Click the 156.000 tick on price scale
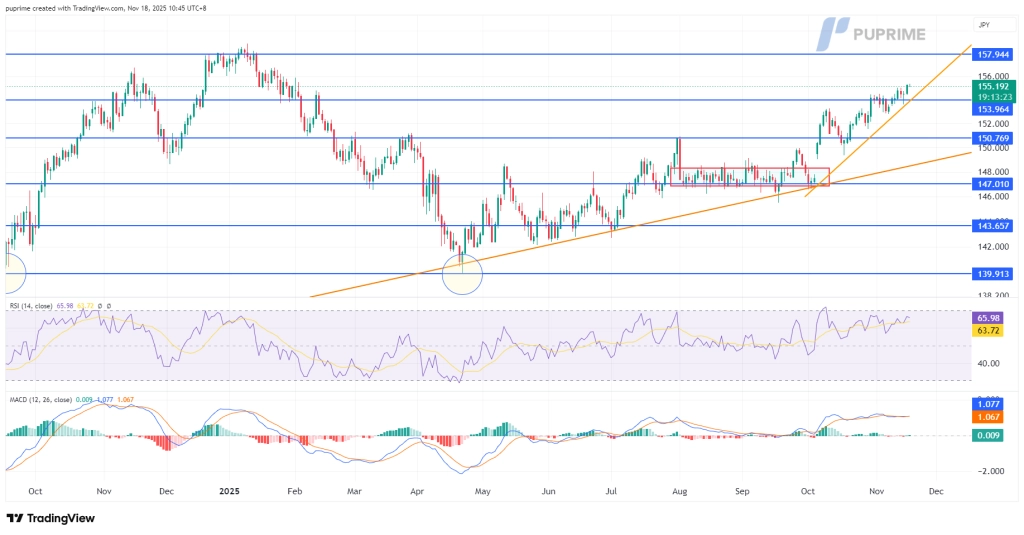 [x=993, y=76]
